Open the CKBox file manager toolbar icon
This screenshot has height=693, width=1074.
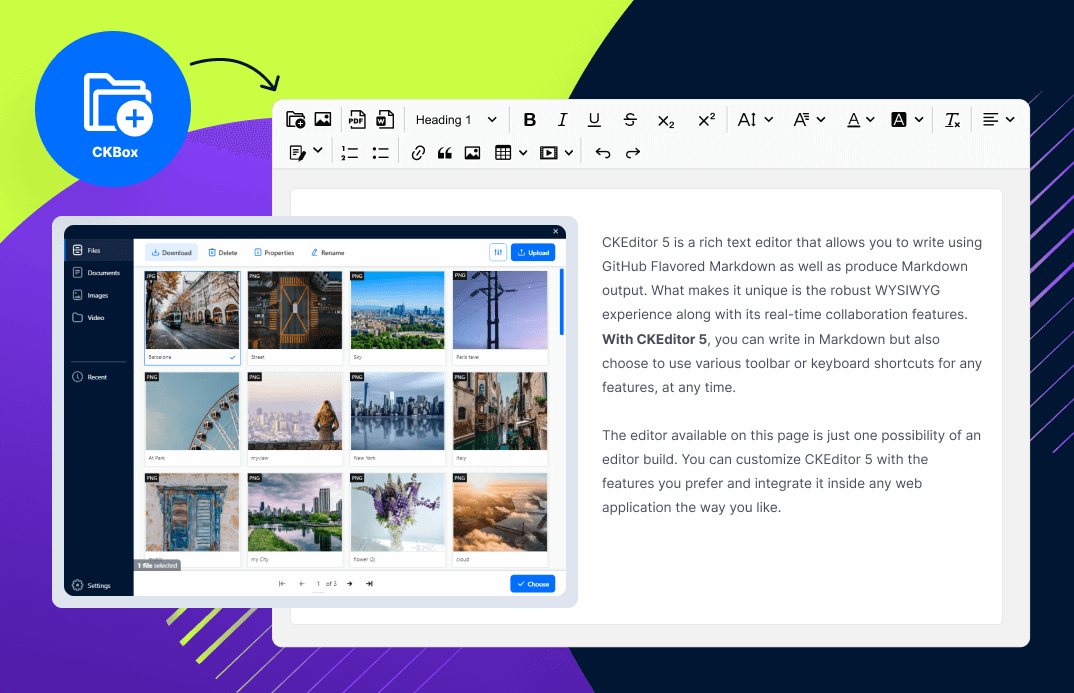pyautogui.click(x=295, y=120)
